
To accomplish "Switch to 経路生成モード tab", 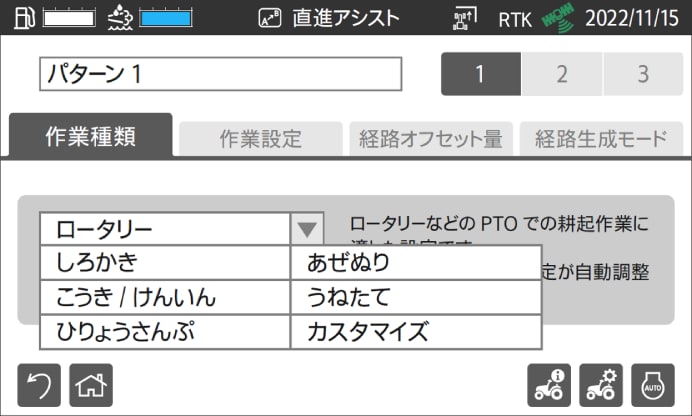I will pyautogui.click(x=601, y=139).
